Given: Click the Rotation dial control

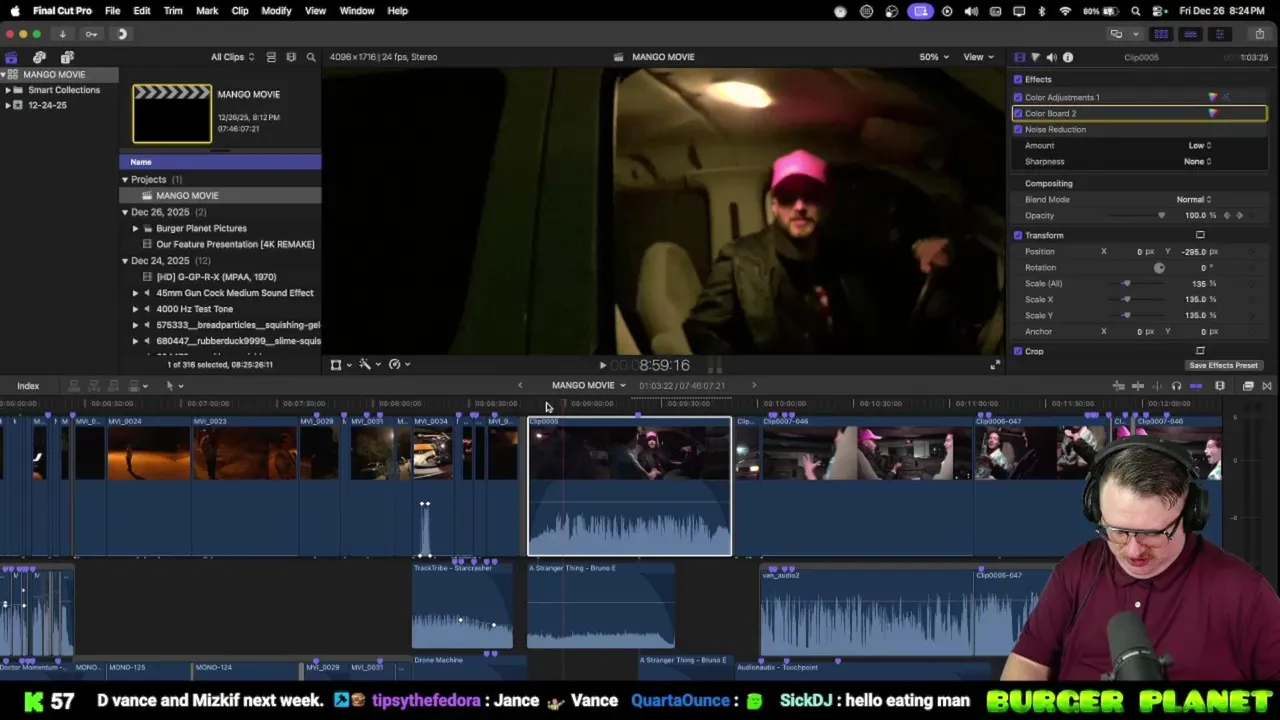Looking at the screenshot, I should pos(1159,268).
